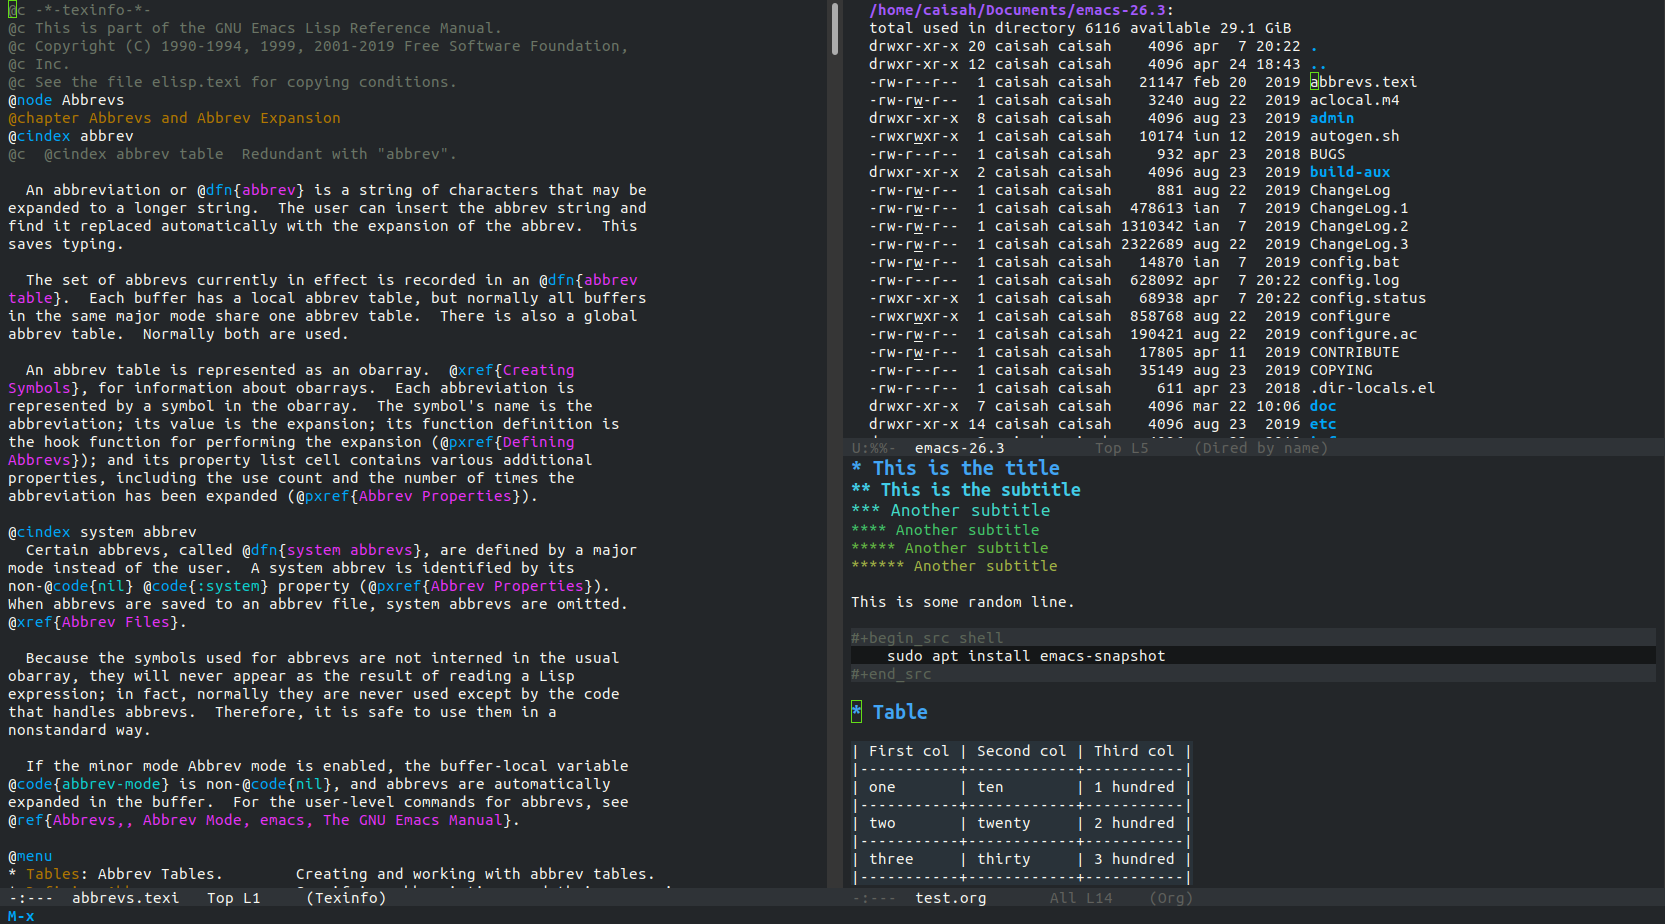Select configure.ac file entry
1665x924 pixels.
coord(1363,334)
